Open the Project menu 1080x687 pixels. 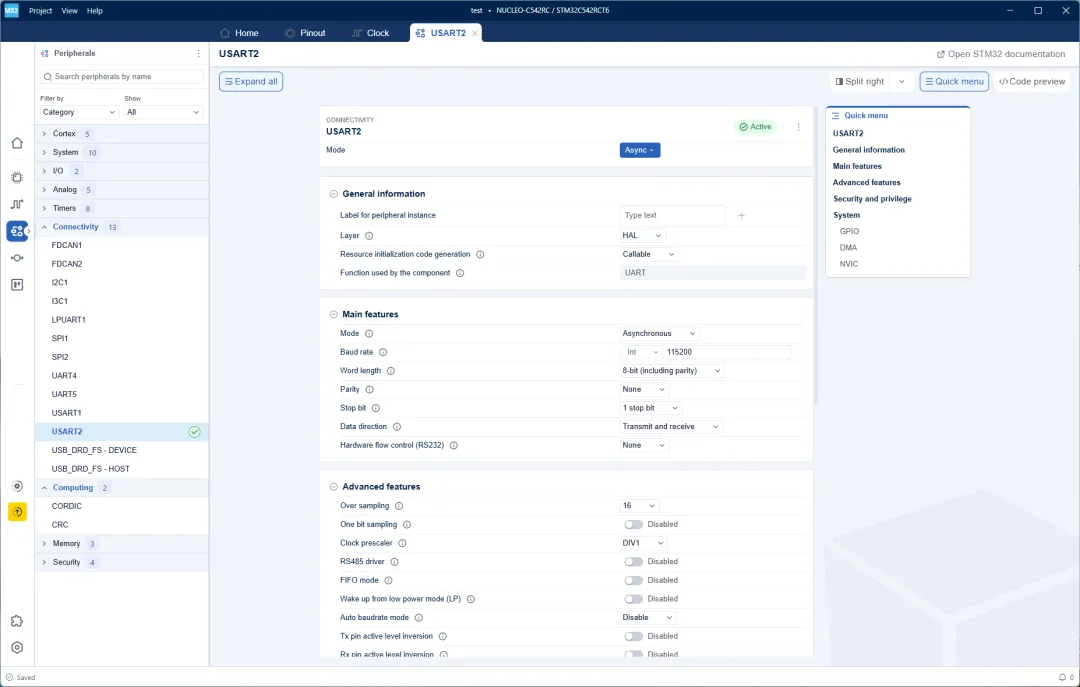41,10
